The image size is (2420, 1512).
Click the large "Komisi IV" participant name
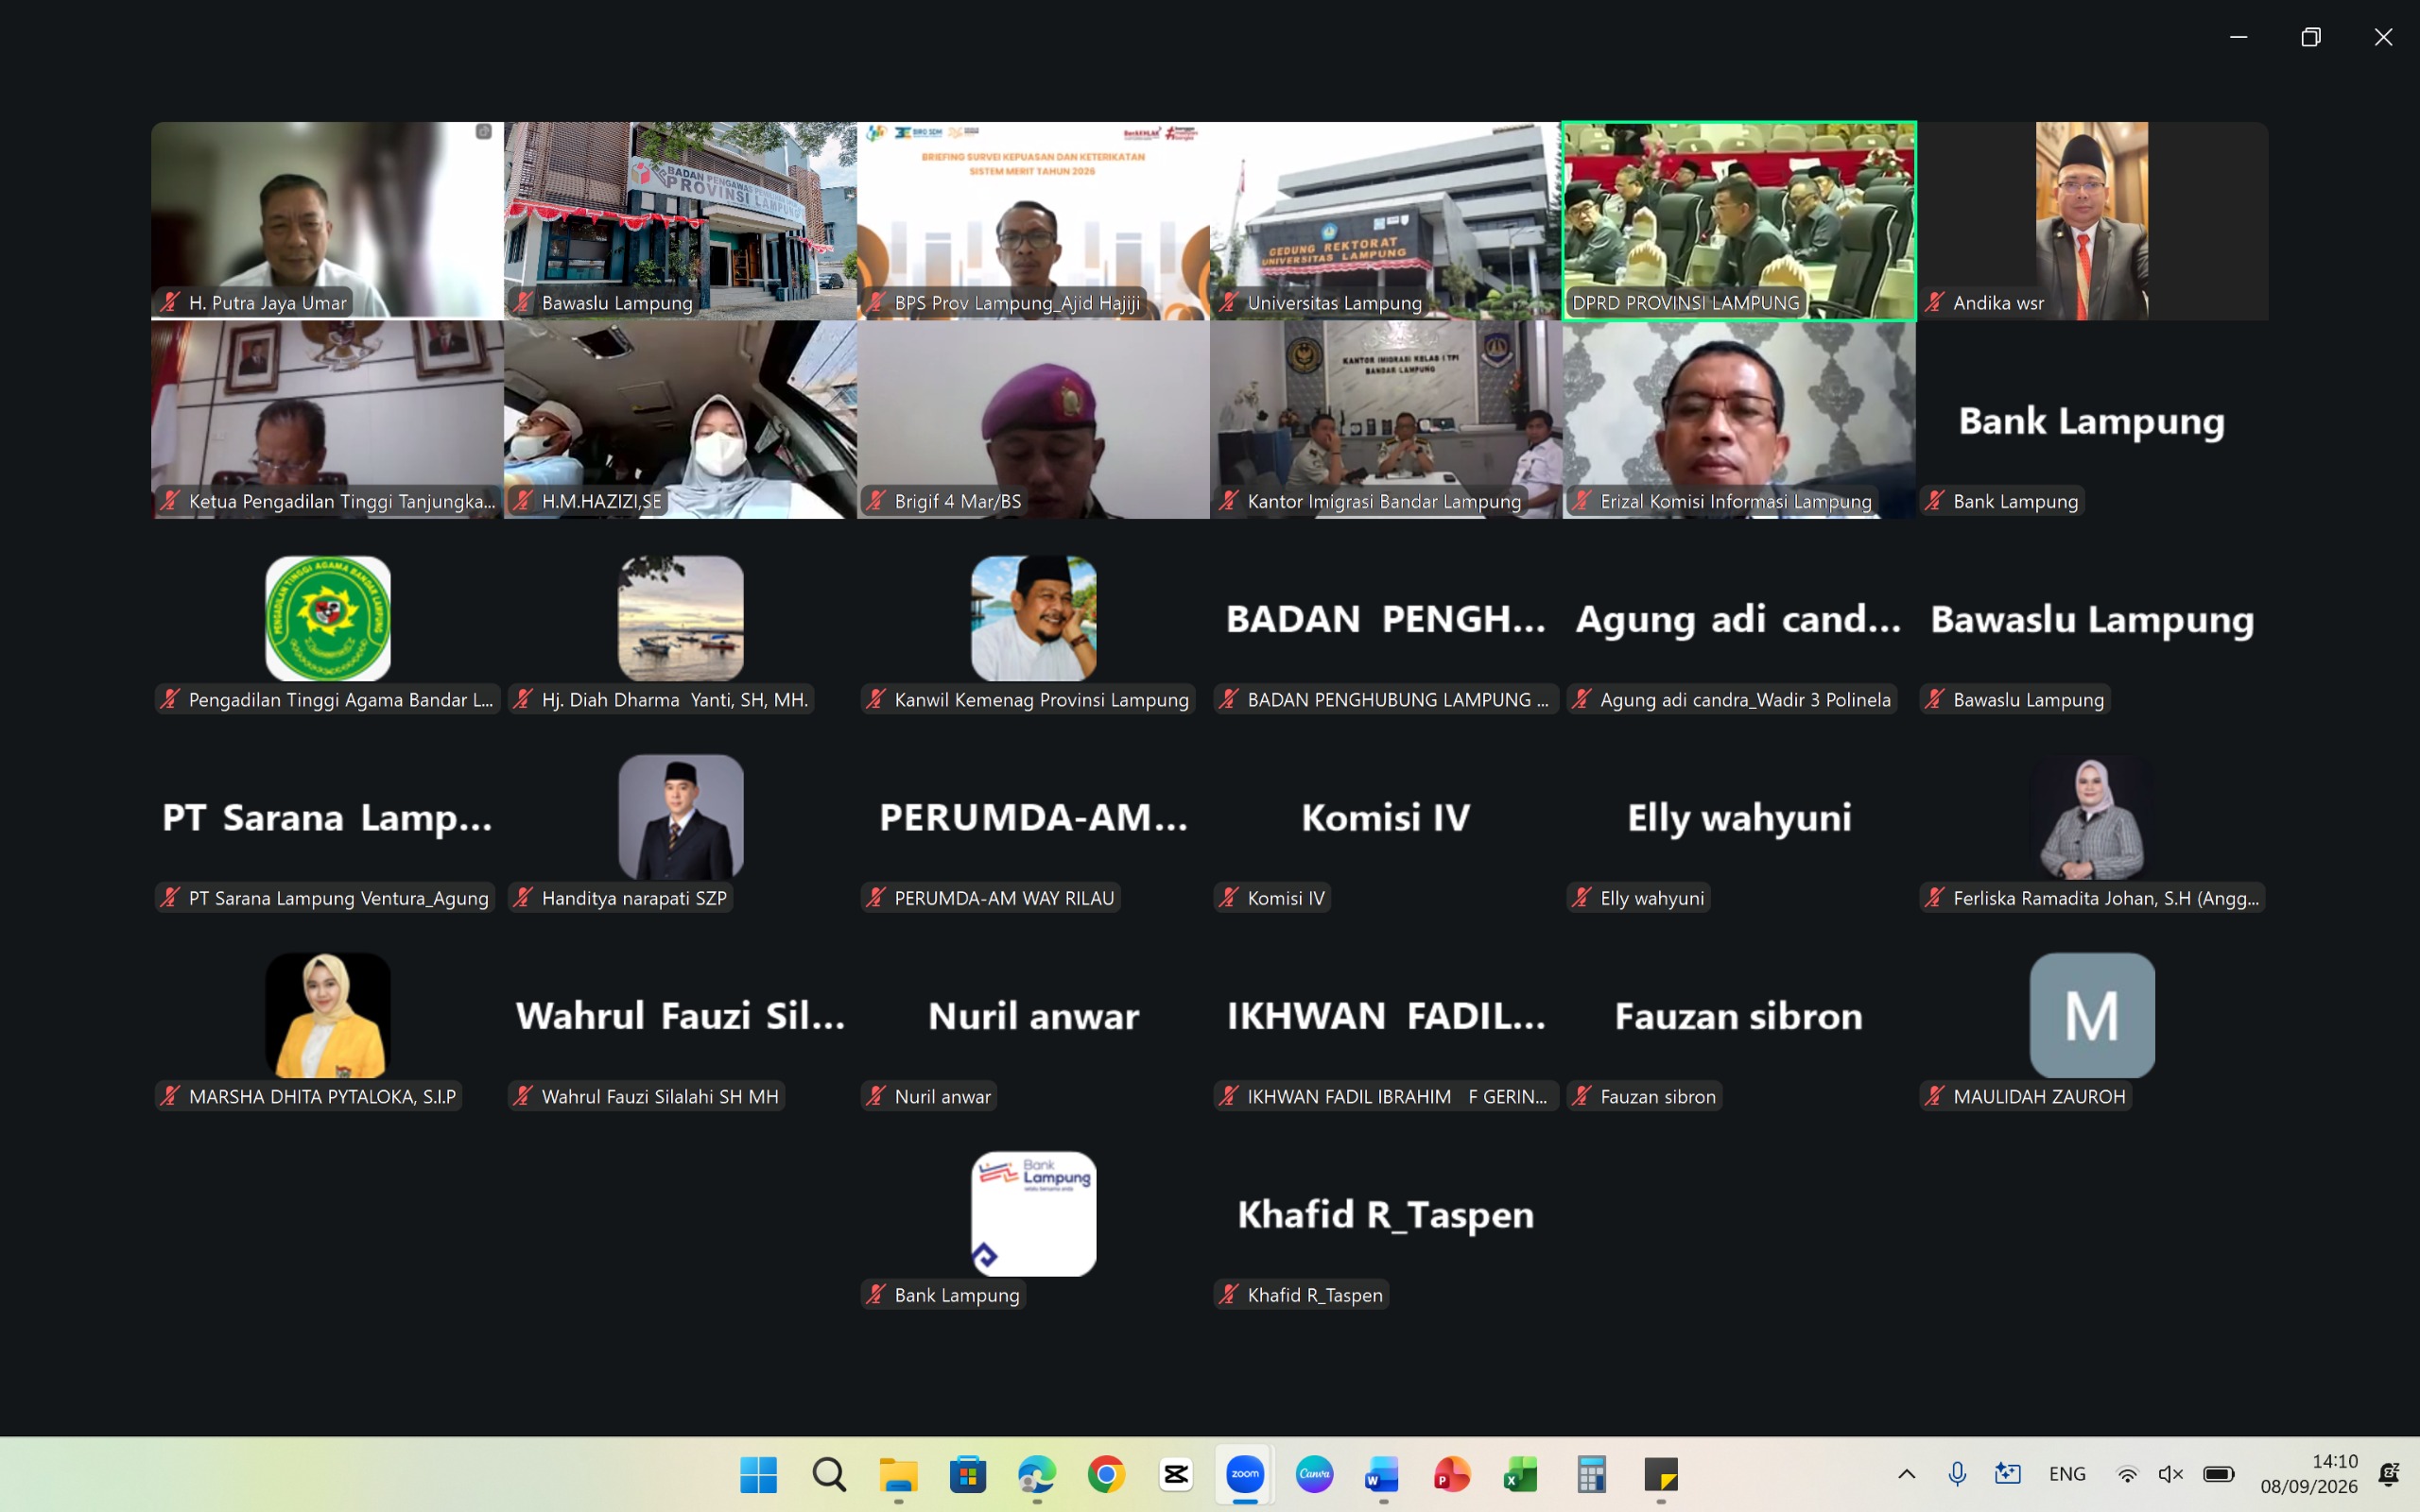click(x=1386, y=817)
